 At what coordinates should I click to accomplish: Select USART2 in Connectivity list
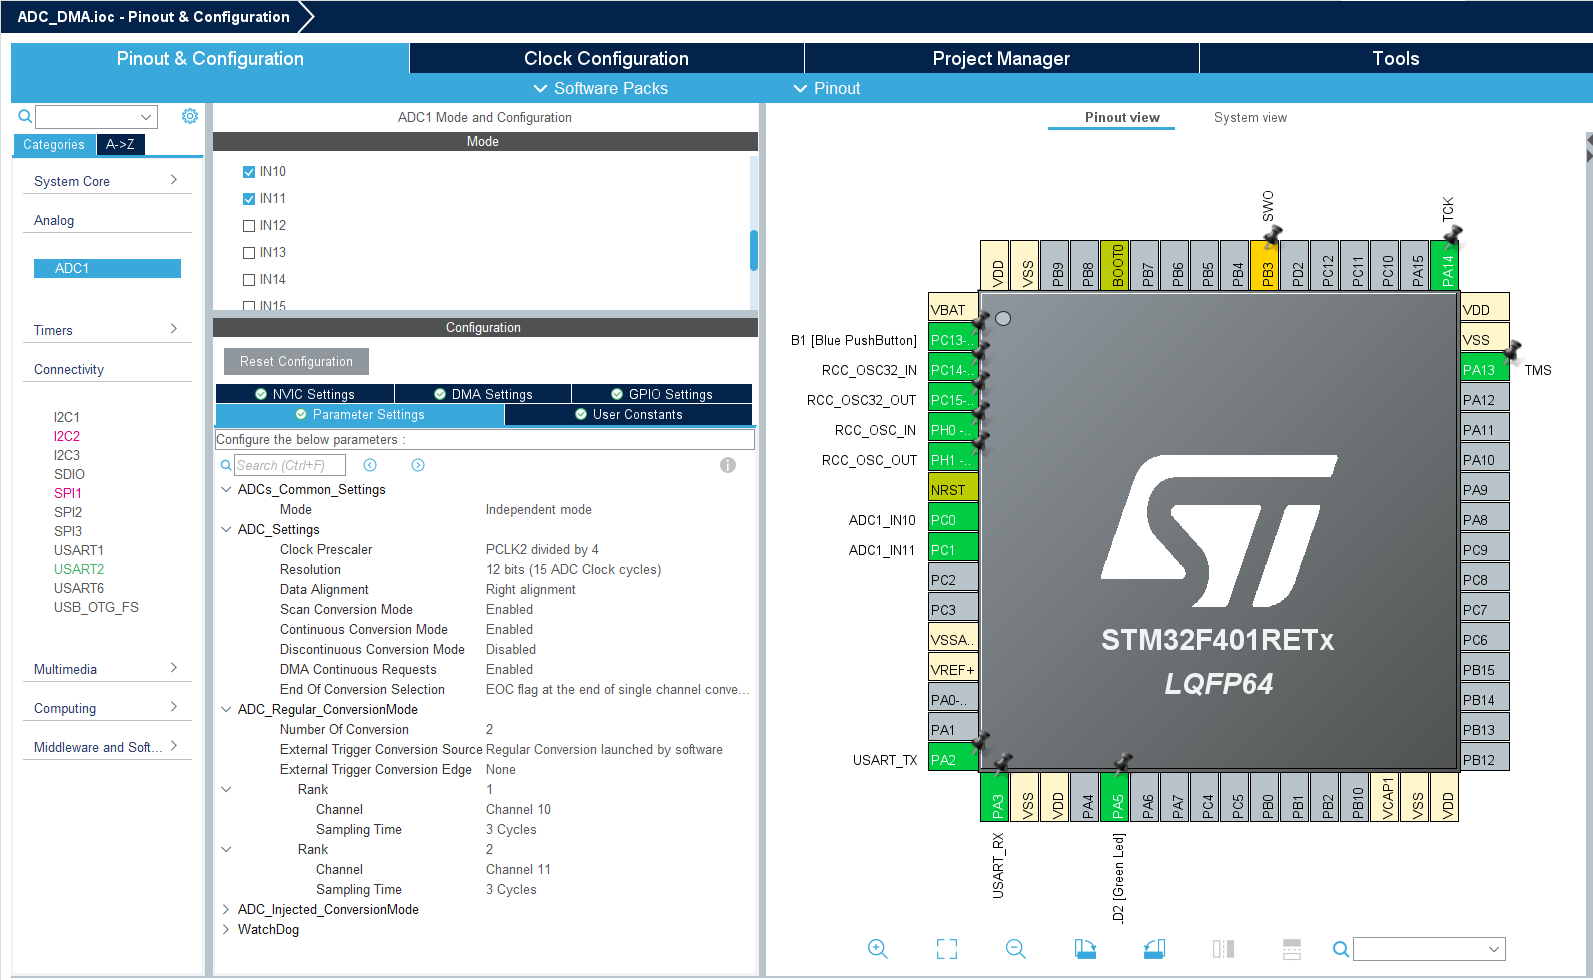(79, 569)
